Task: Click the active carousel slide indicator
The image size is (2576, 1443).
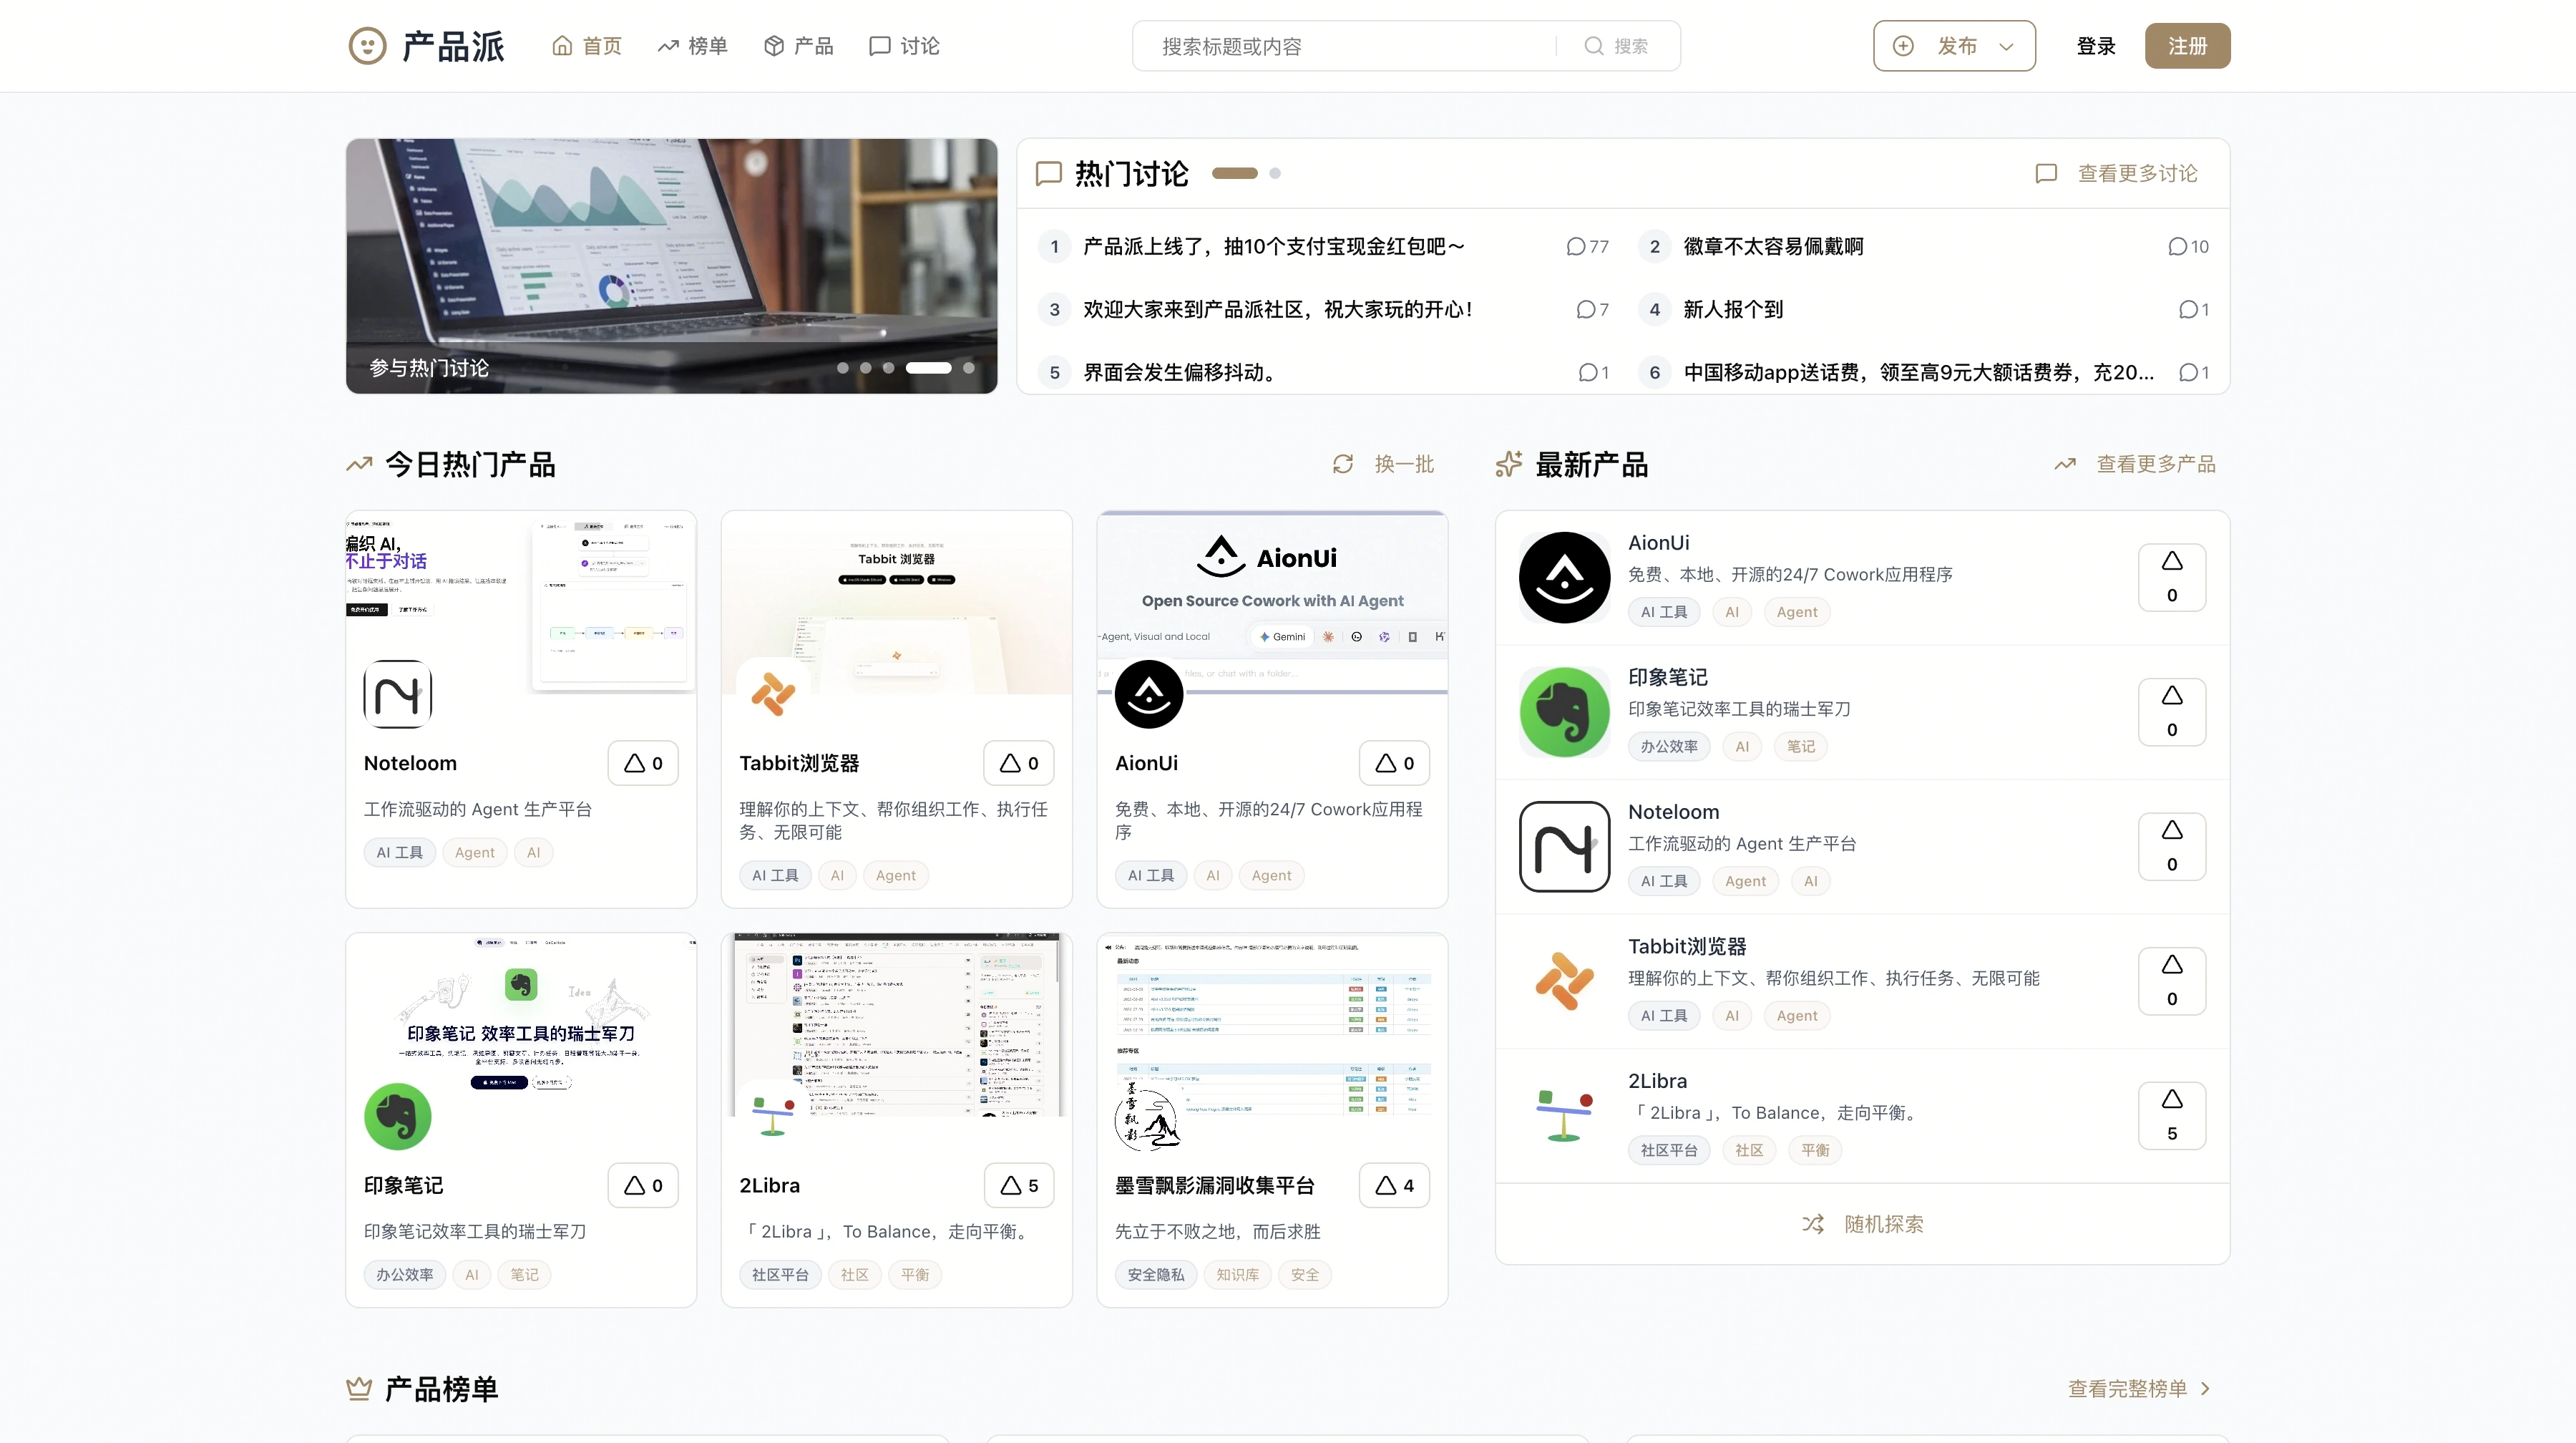Action: coord(929,368)
